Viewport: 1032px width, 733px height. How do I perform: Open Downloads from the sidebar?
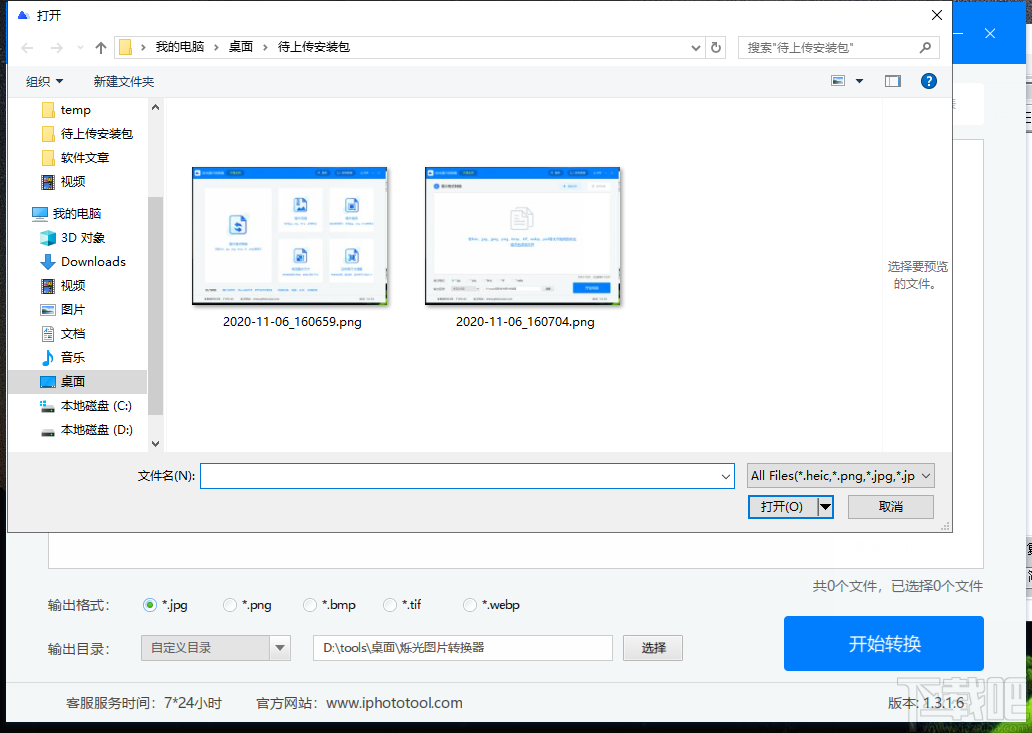pos(91,261)
